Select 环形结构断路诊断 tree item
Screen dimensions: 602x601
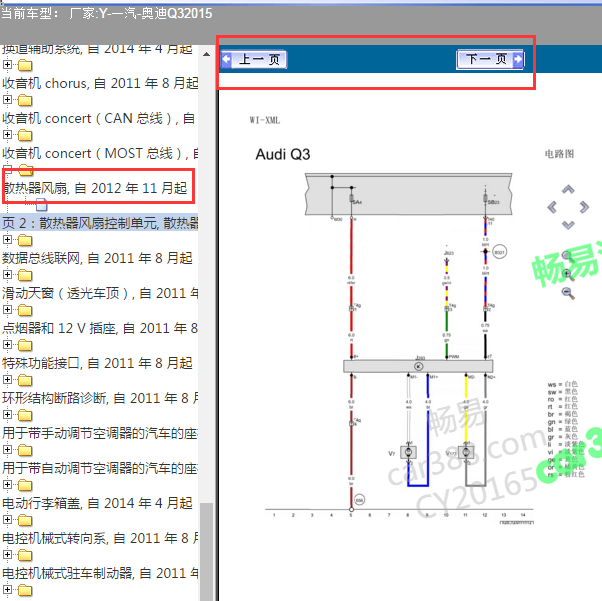coord(100,398)
